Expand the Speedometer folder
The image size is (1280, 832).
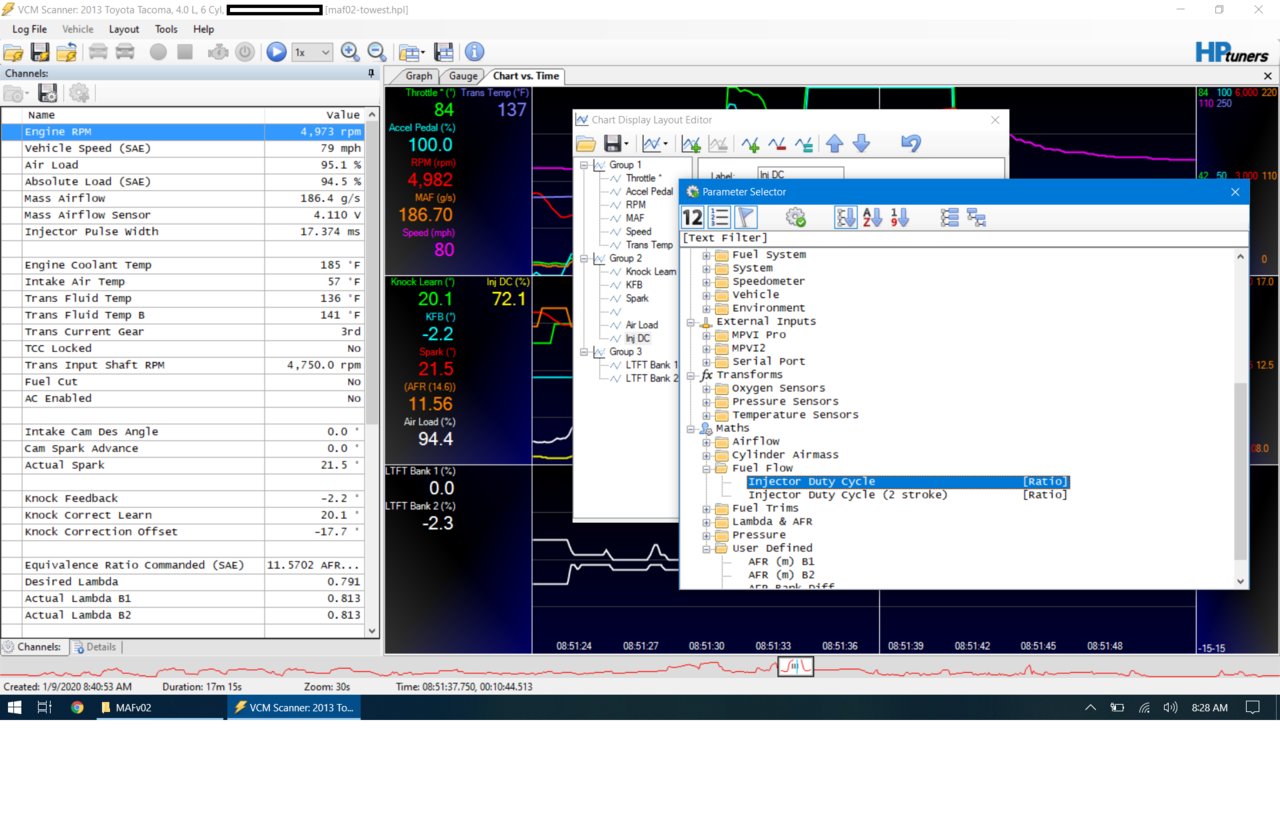(707, 282)
